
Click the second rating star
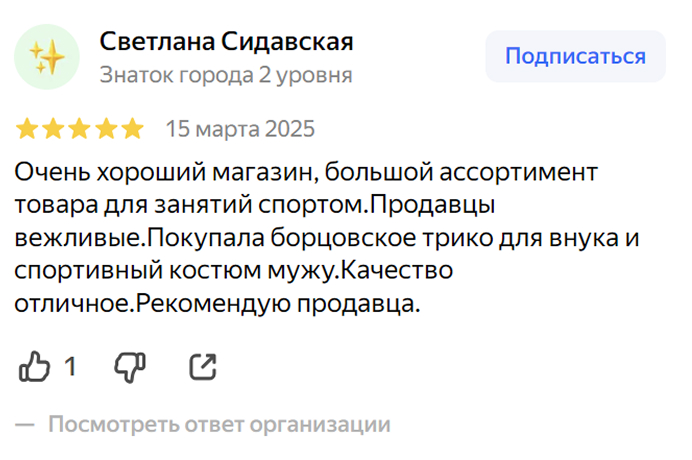[x=54, y=129]
